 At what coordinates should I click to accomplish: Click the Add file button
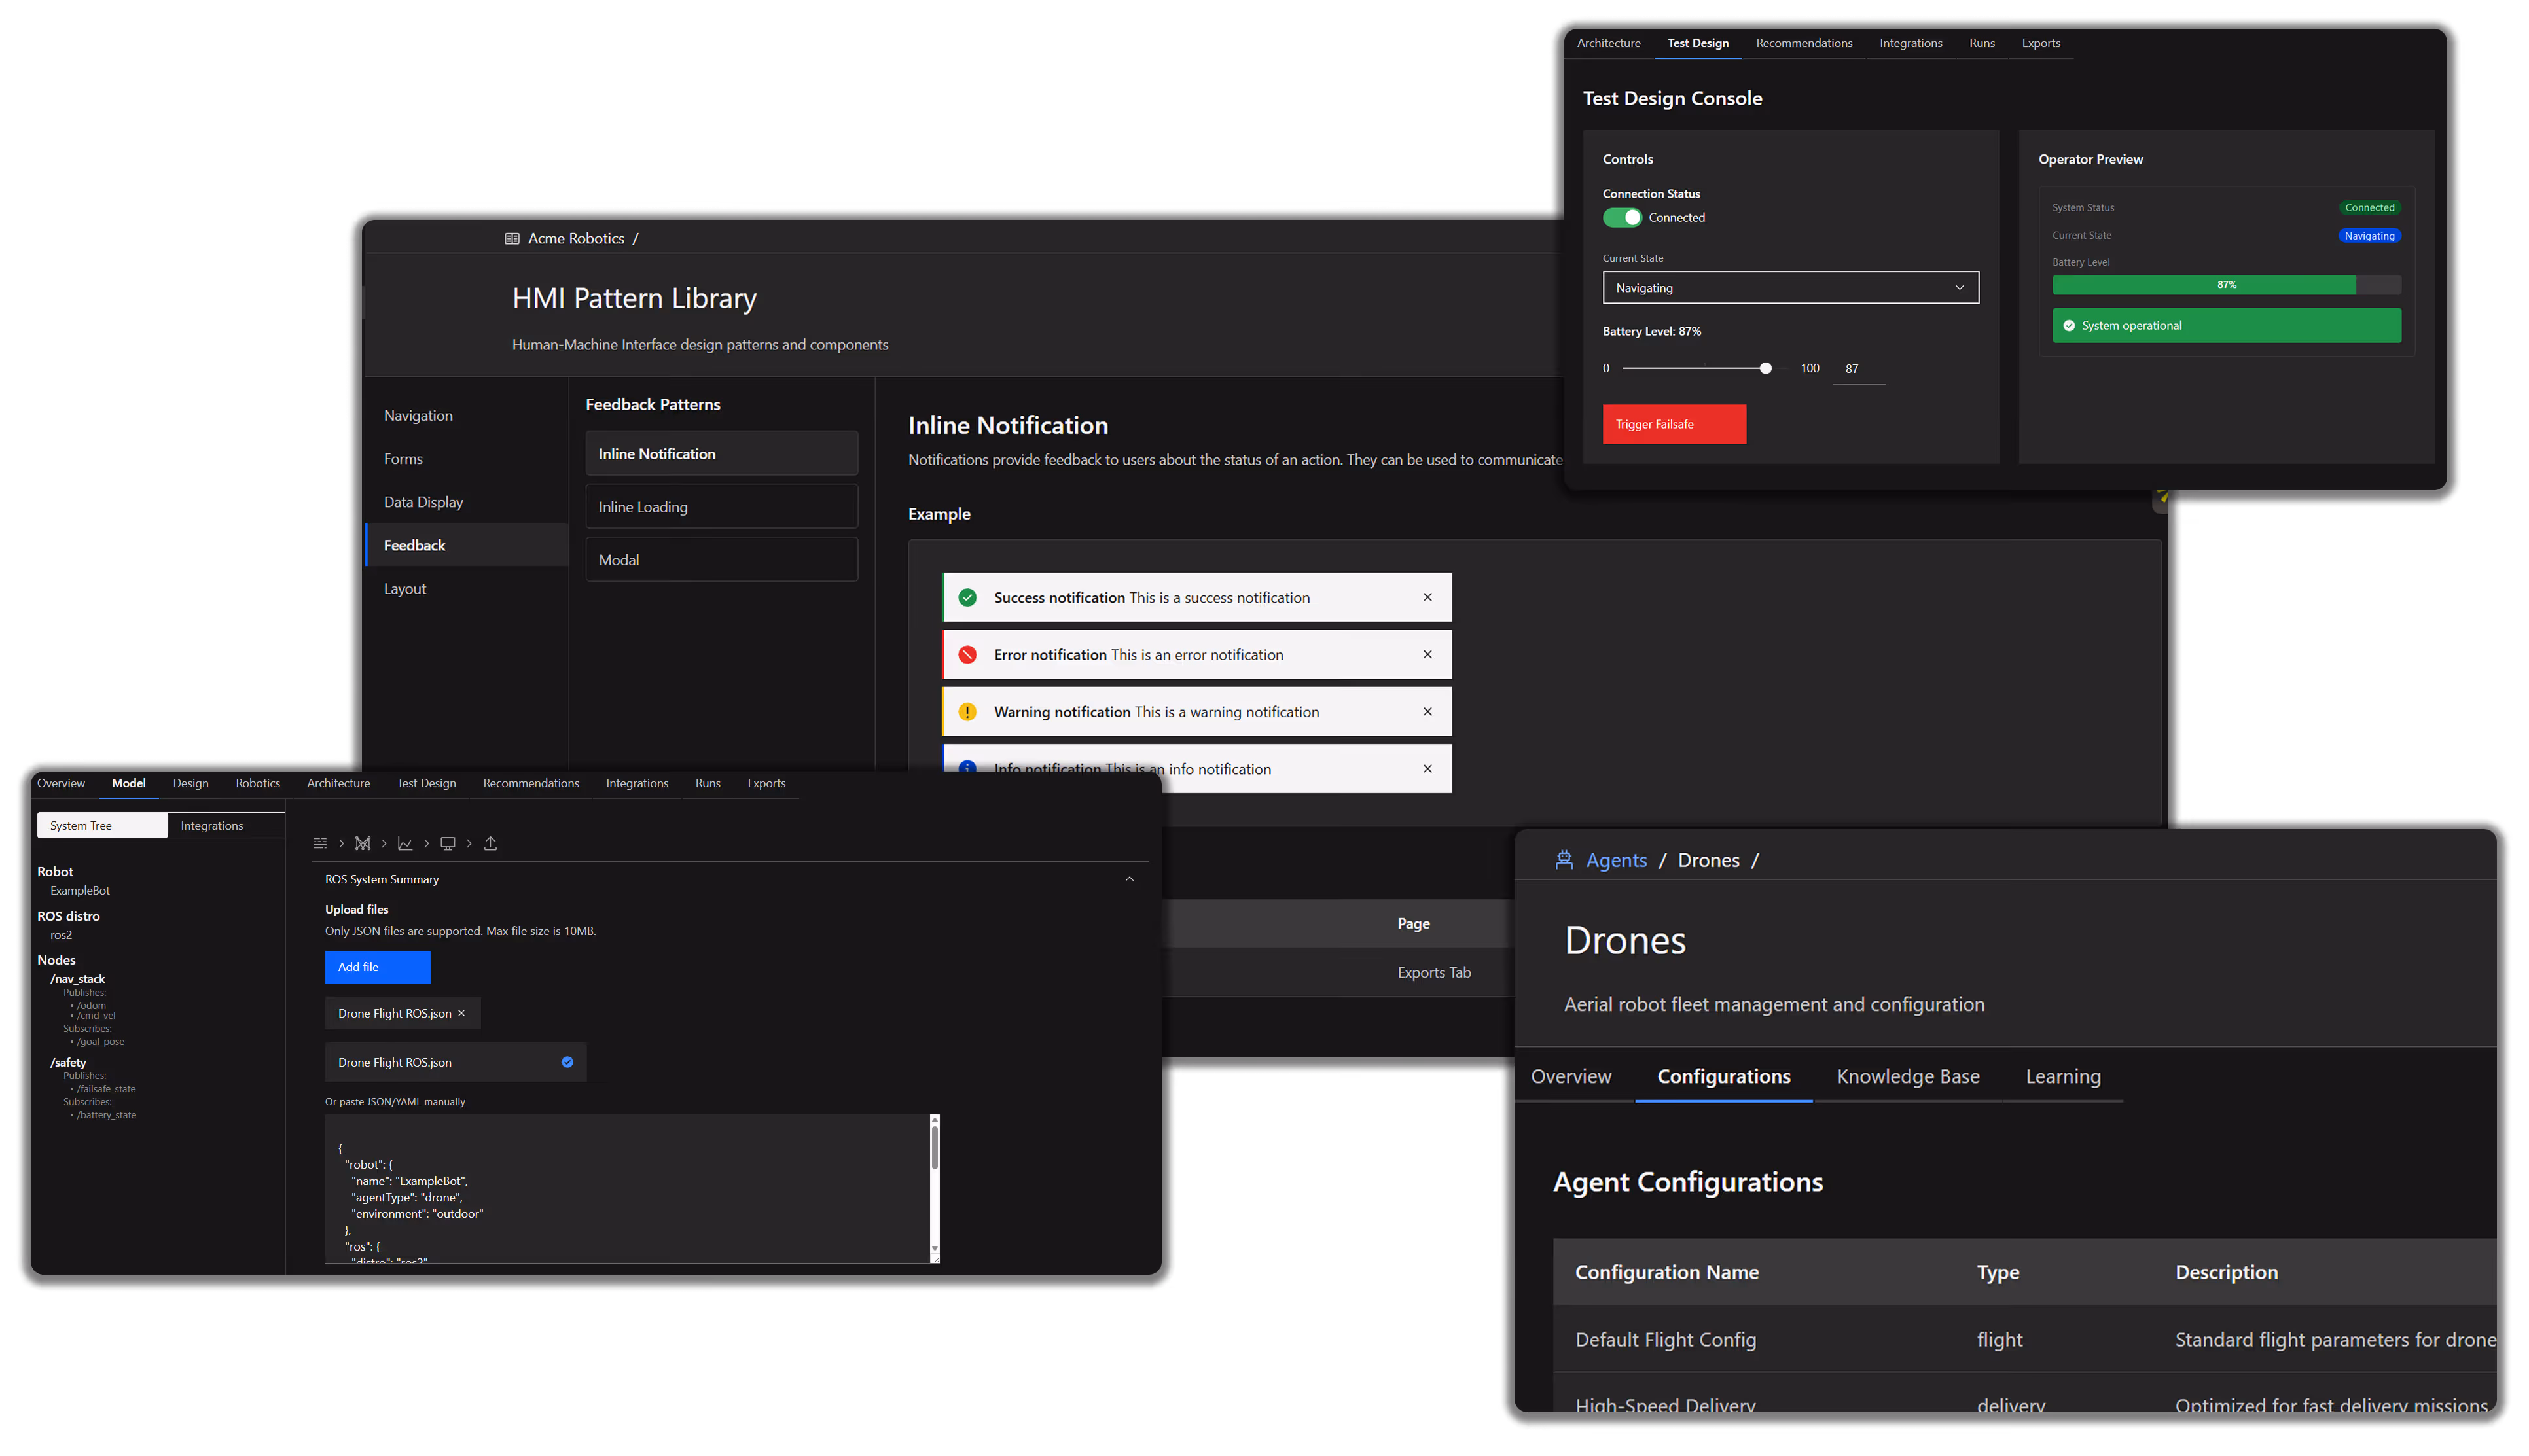(377, 967)
